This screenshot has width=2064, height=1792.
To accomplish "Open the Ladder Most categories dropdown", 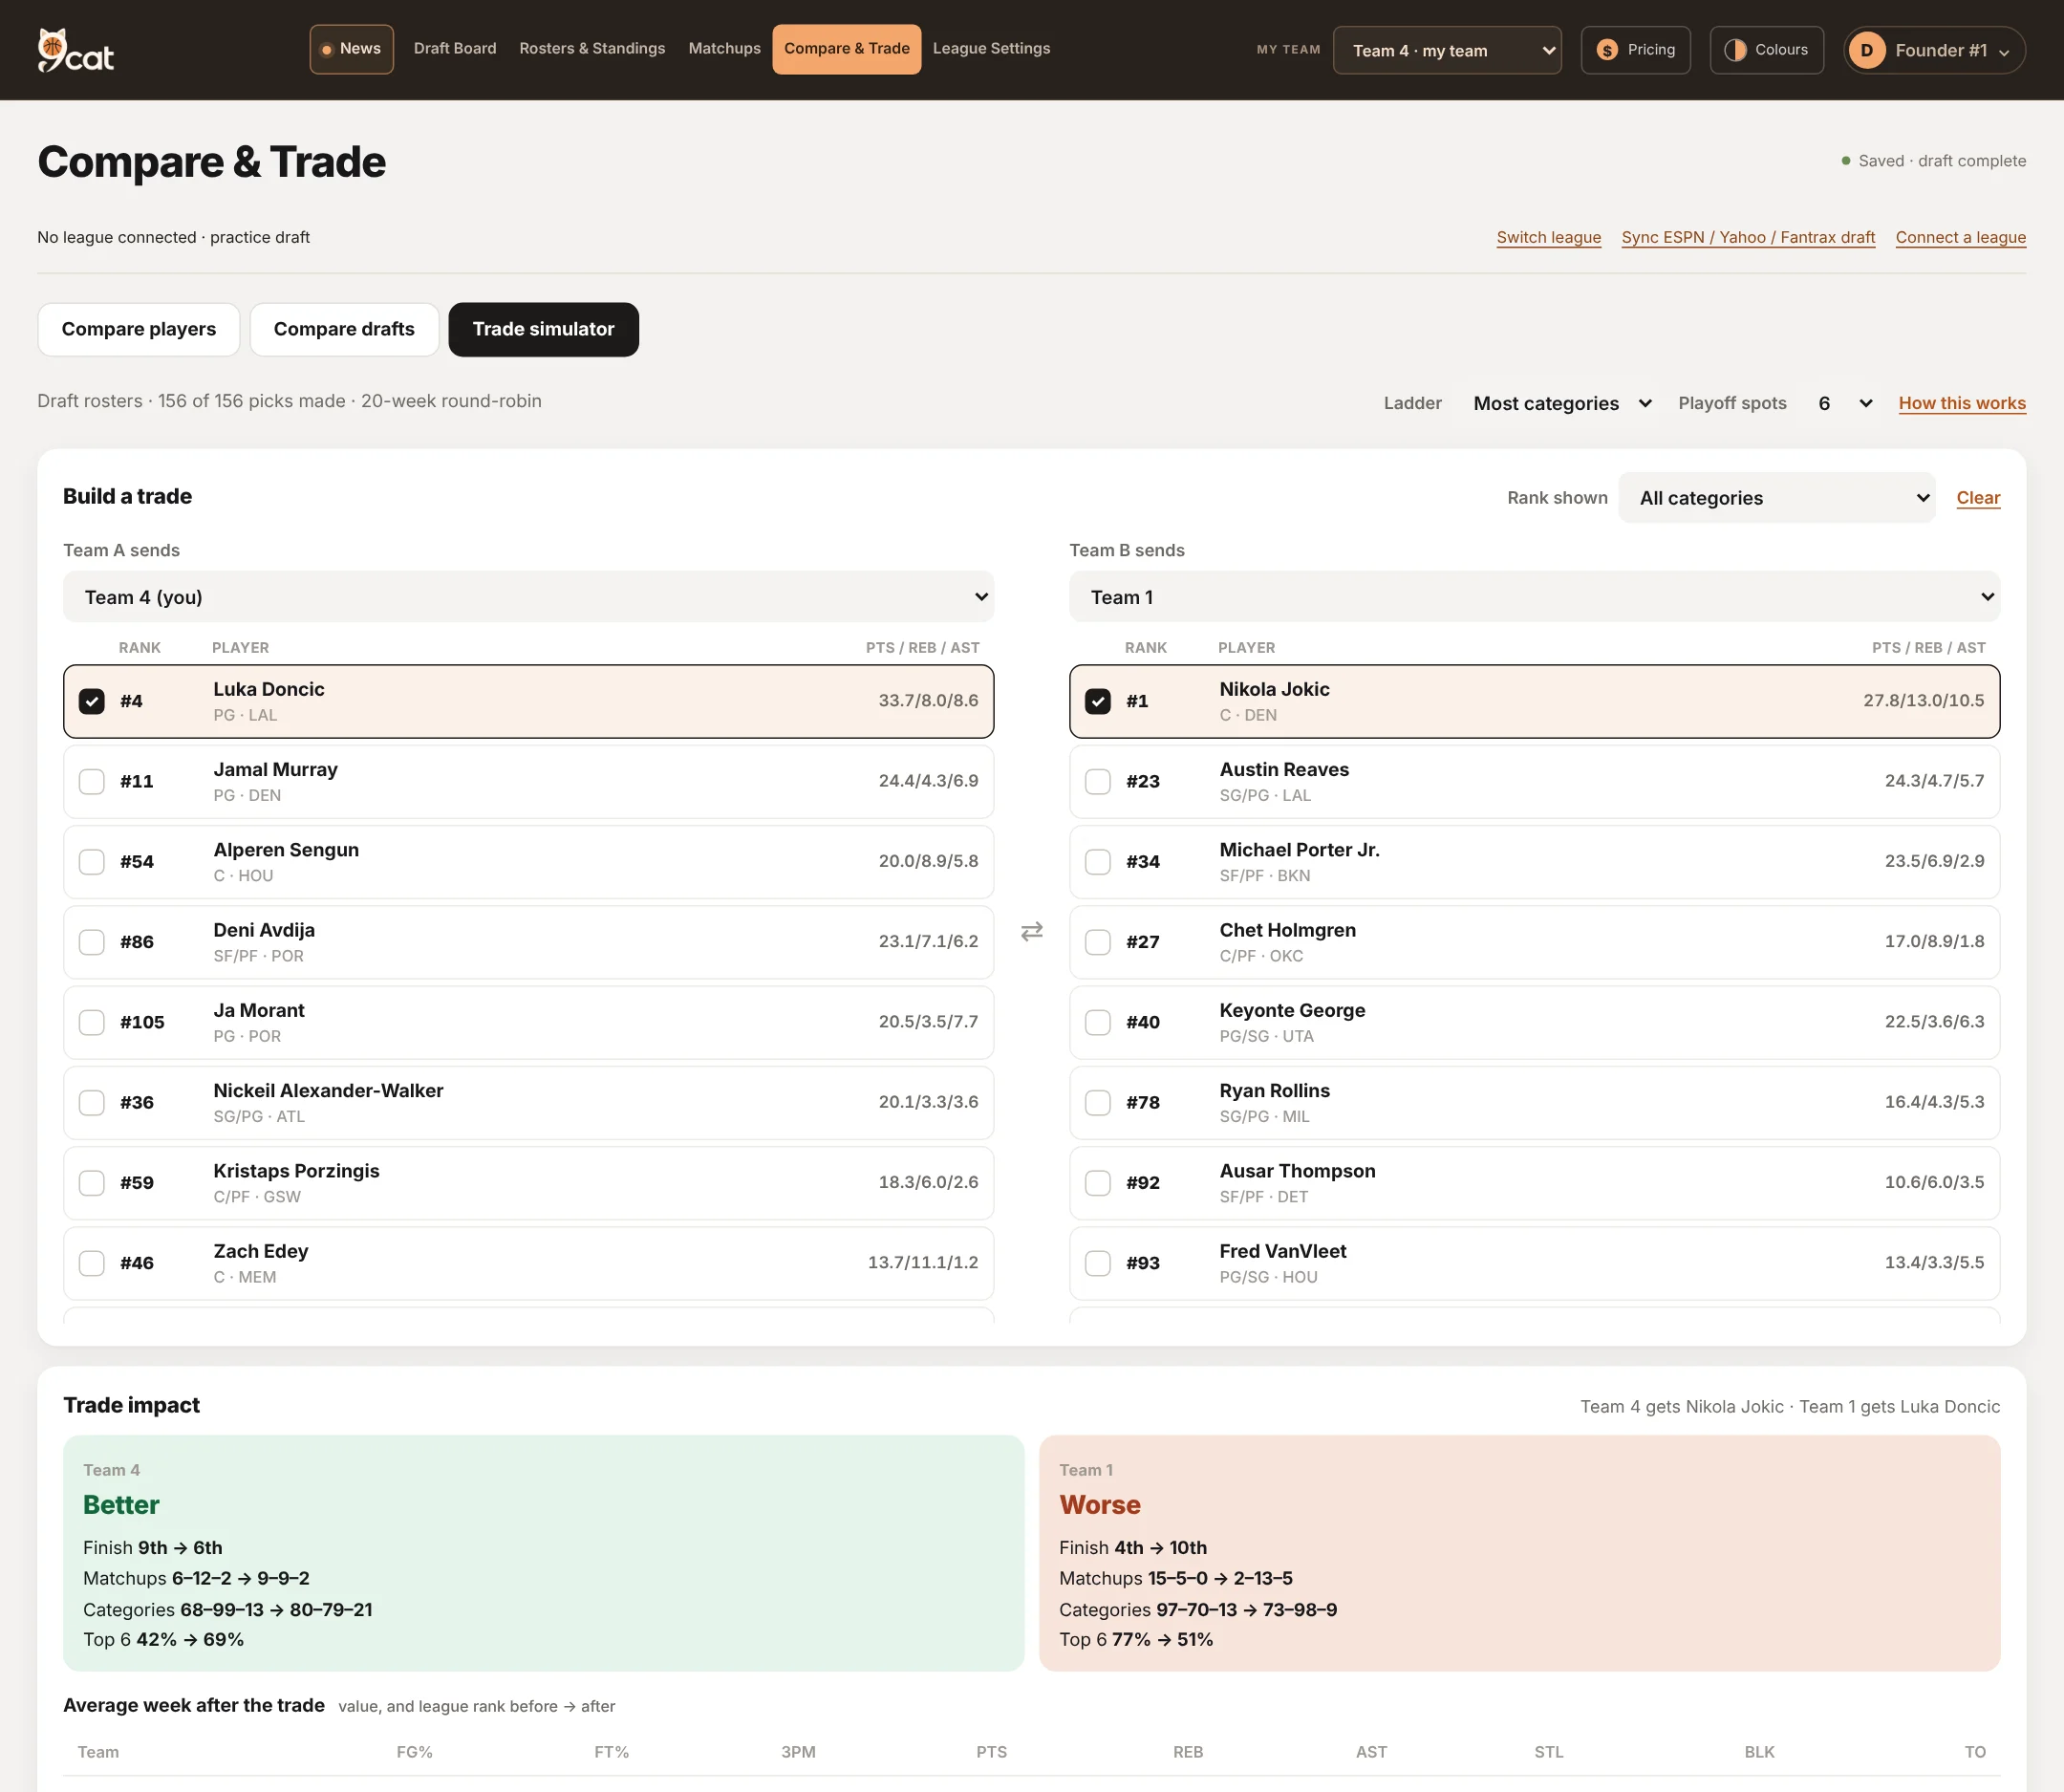I will point(1560,403).
